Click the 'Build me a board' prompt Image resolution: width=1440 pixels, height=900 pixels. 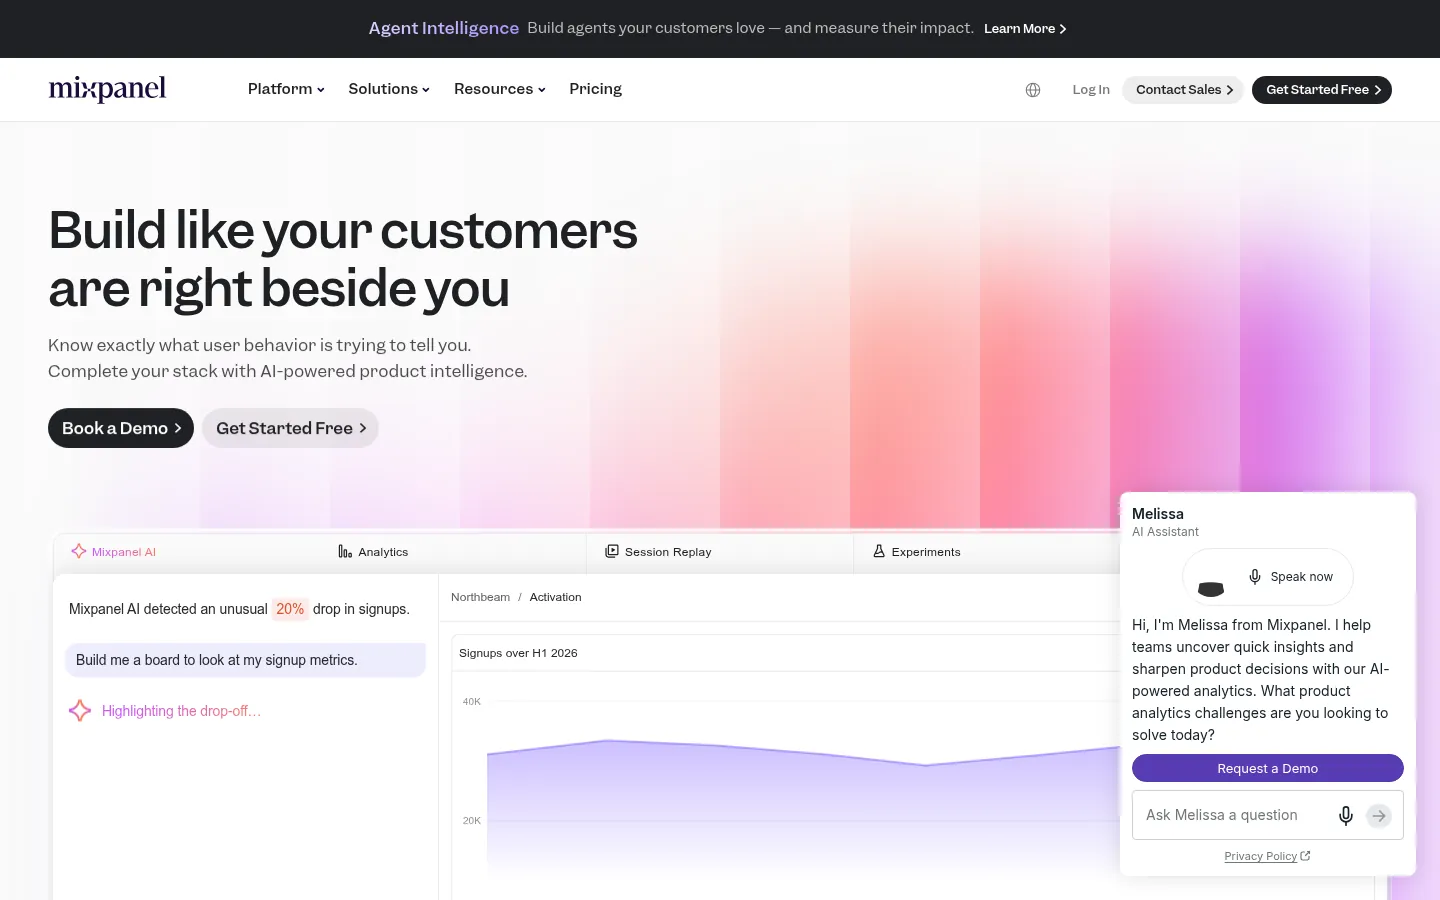[246, 660]
